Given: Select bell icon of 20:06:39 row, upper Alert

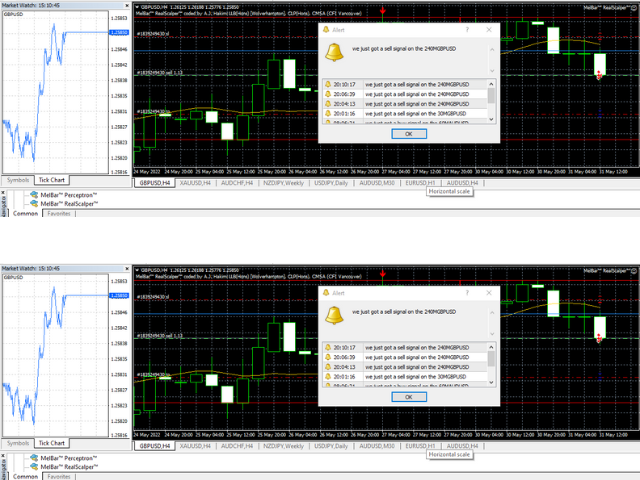Looking at the screenshot, I should (x=328, y=94).
